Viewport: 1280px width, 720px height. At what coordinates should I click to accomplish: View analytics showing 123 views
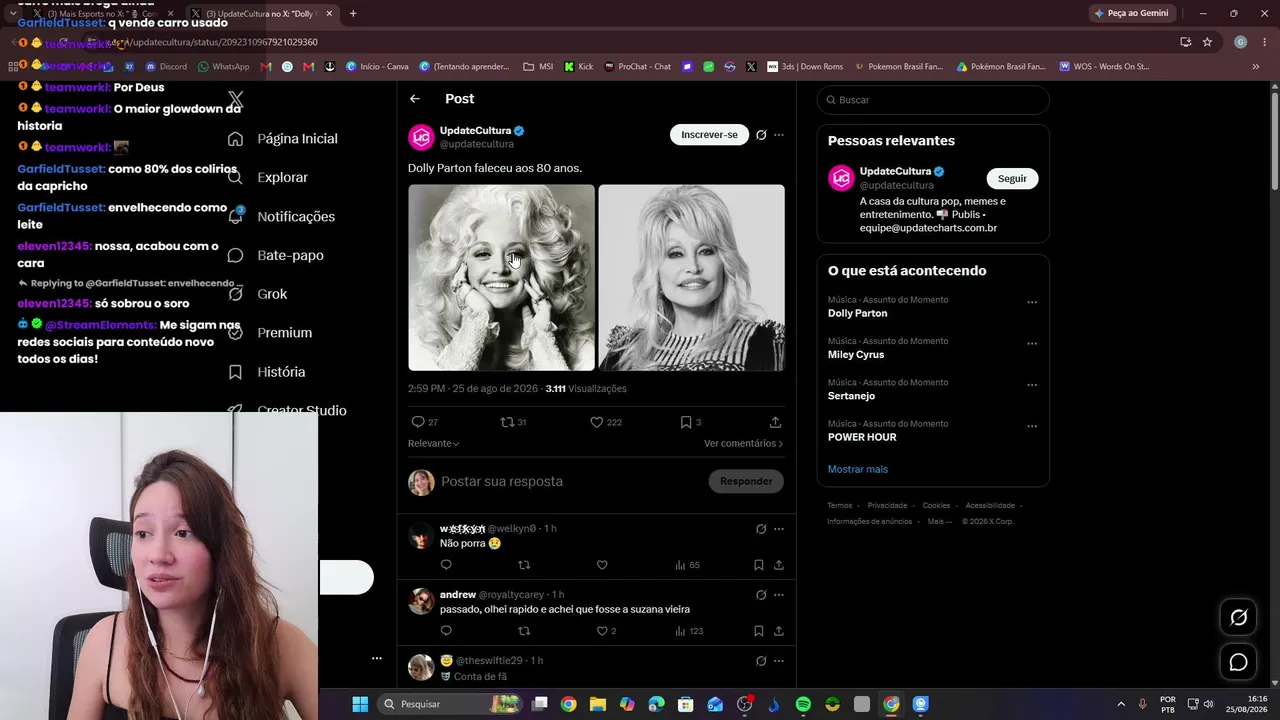click(690, 631)
